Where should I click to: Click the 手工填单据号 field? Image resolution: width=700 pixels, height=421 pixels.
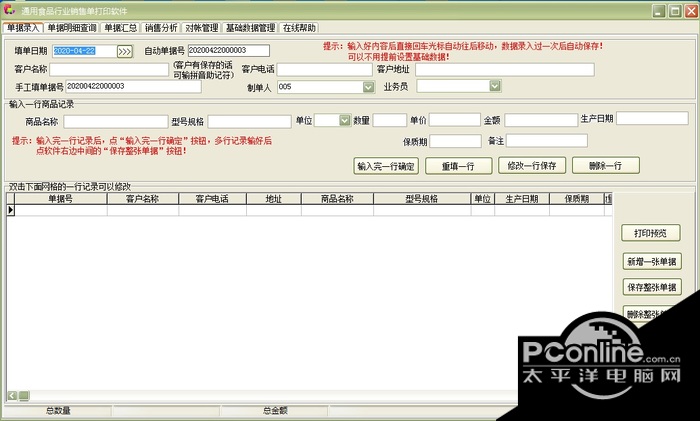coord(133,86)
